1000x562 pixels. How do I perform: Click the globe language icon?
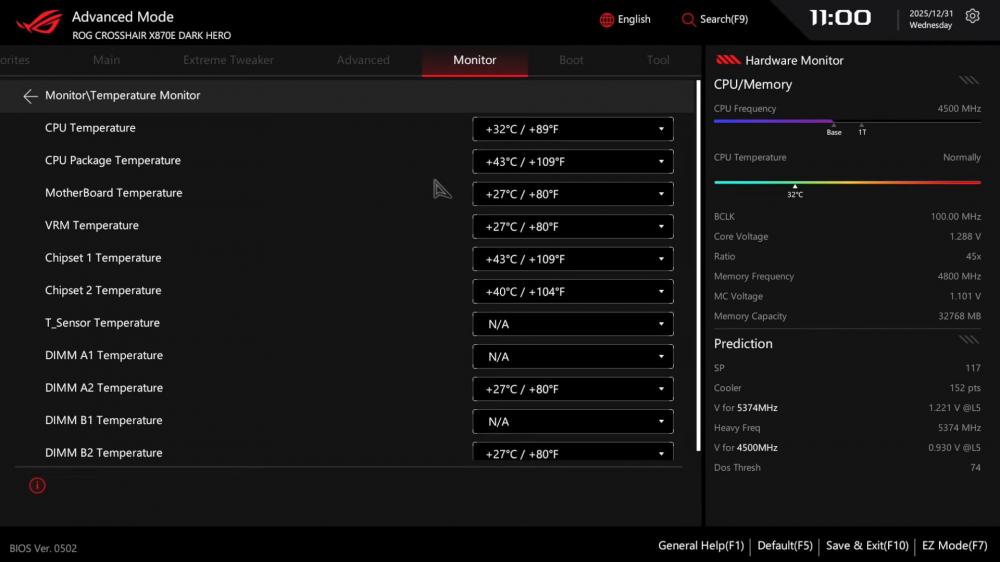(x=607, y=20)
